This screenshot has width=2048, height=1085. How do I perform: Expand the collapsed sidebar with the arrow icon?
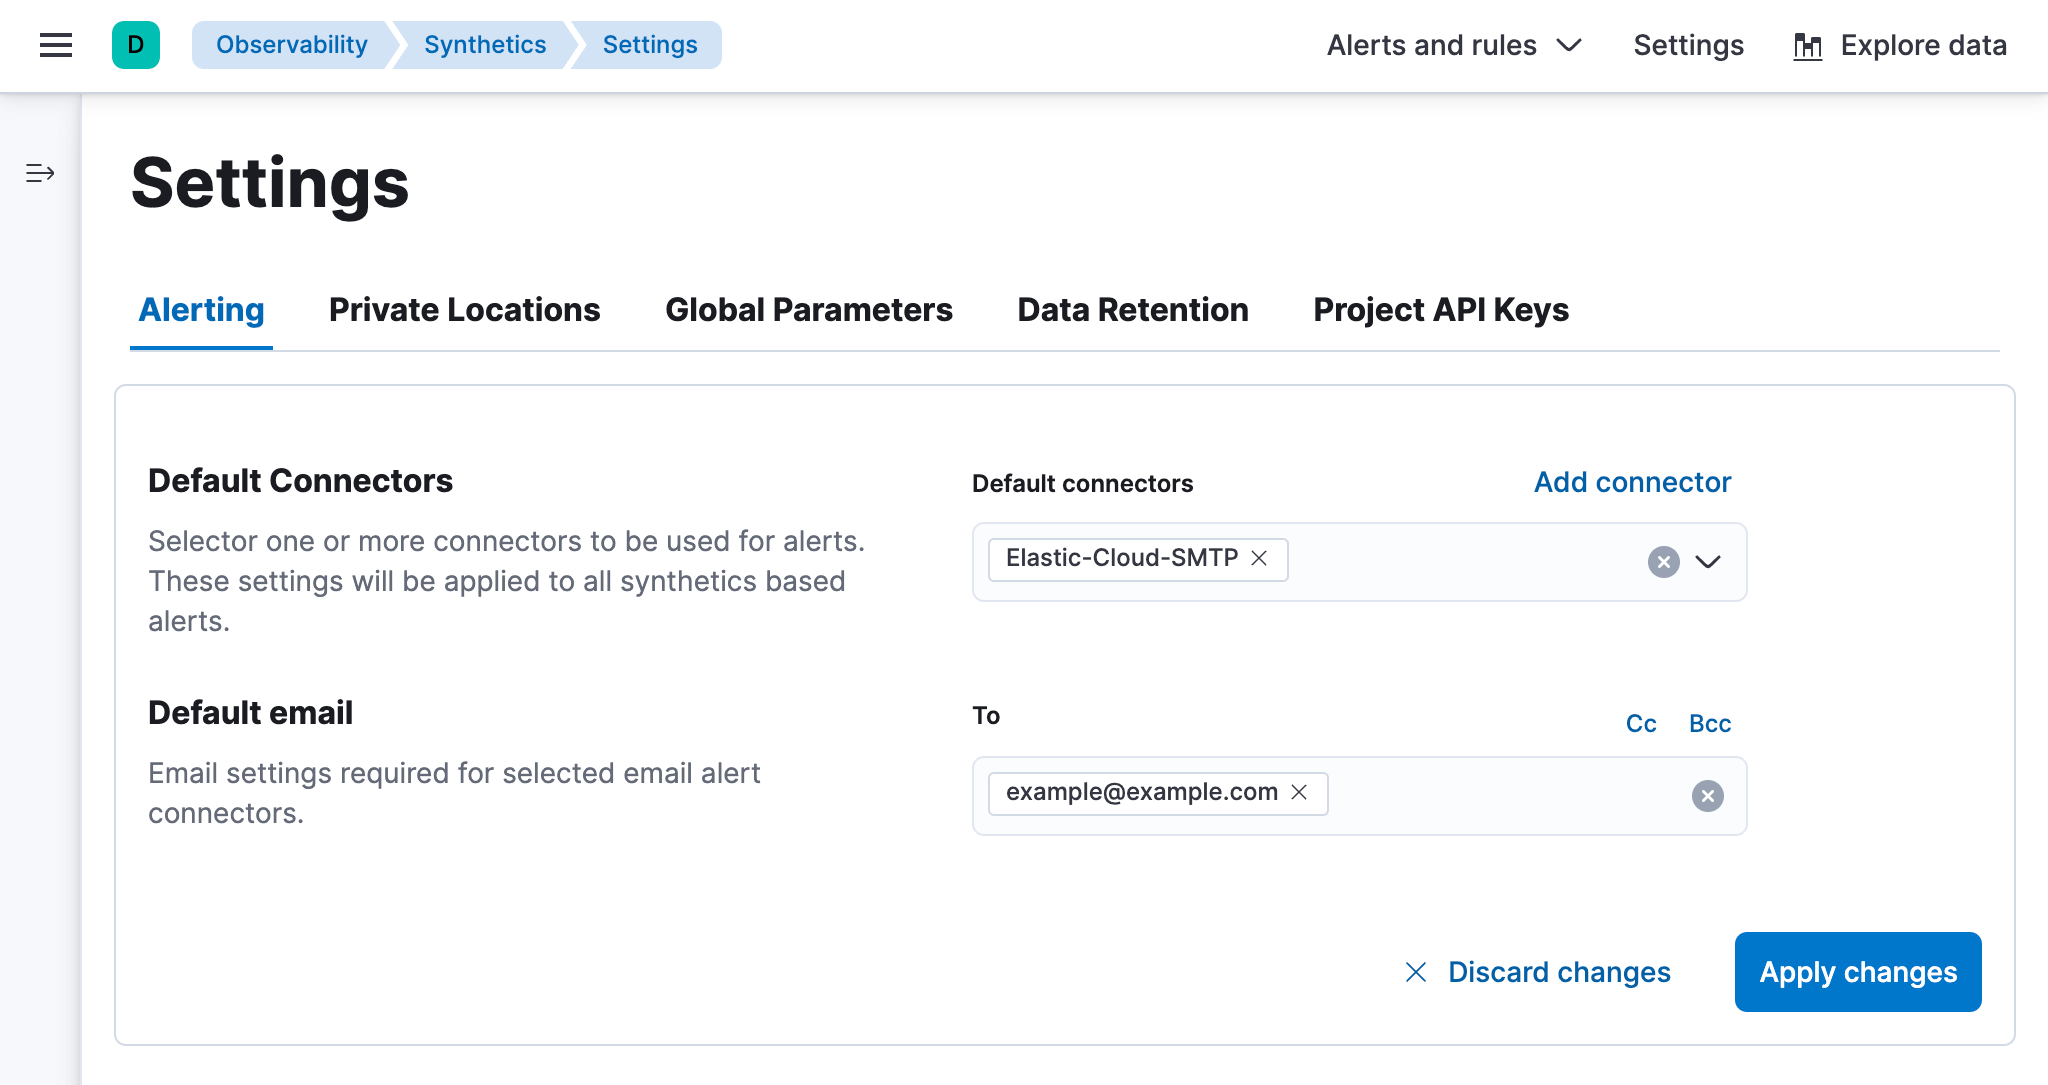(39, 173)
